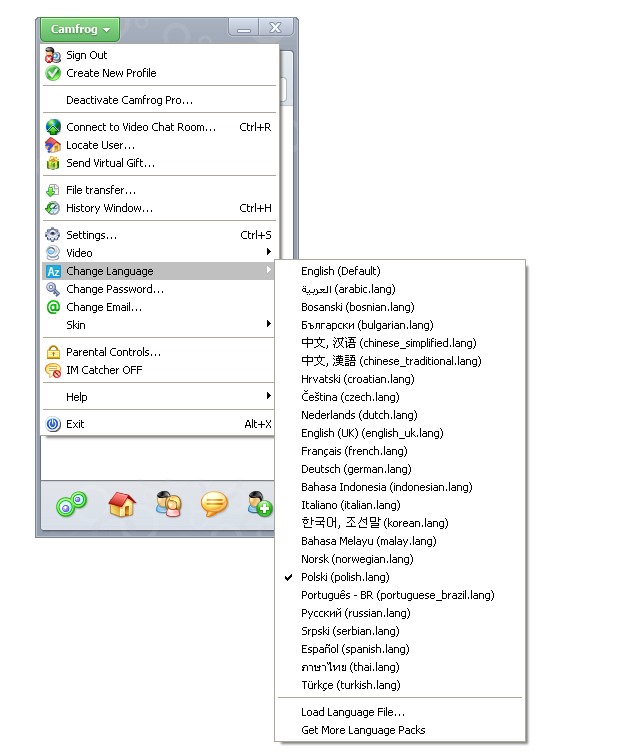The image size is (635, 756).
Task: Expand the Change Language submenu arrow
Action: 269,270
